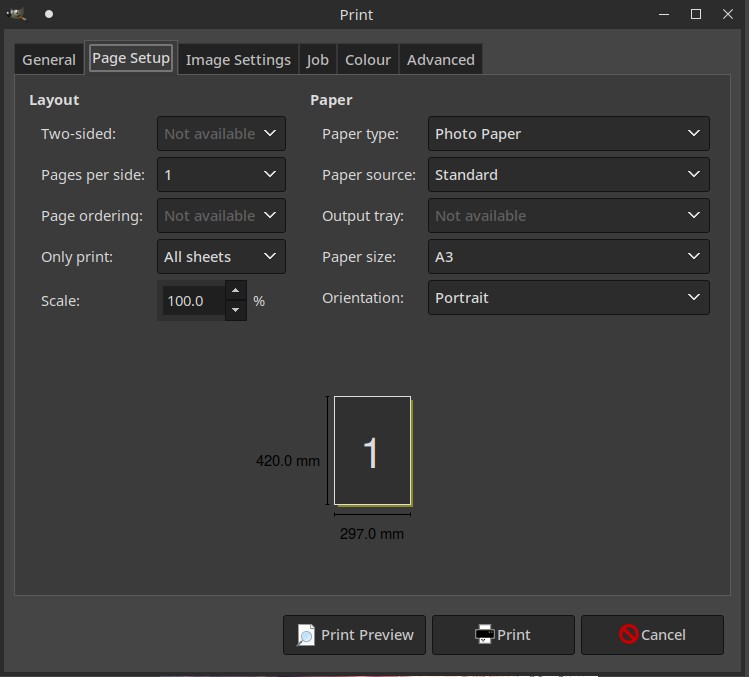749x677 pixels.
Task: Go to the Colour tab
Action: pos(367,60)
